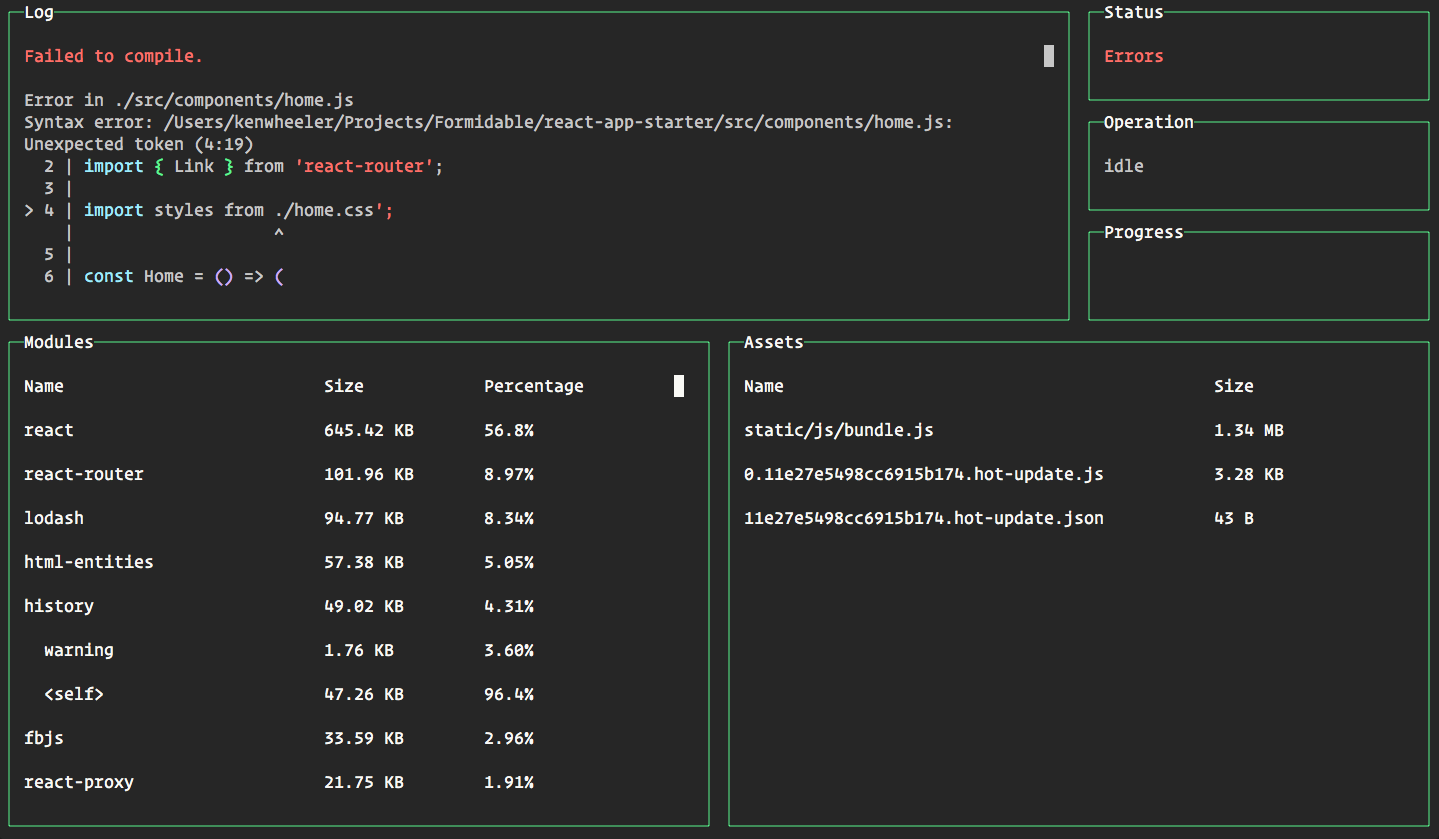Select the Modules panel header
The height and width of the screenshot is (839, 1439).
click(x=58, y=341)
